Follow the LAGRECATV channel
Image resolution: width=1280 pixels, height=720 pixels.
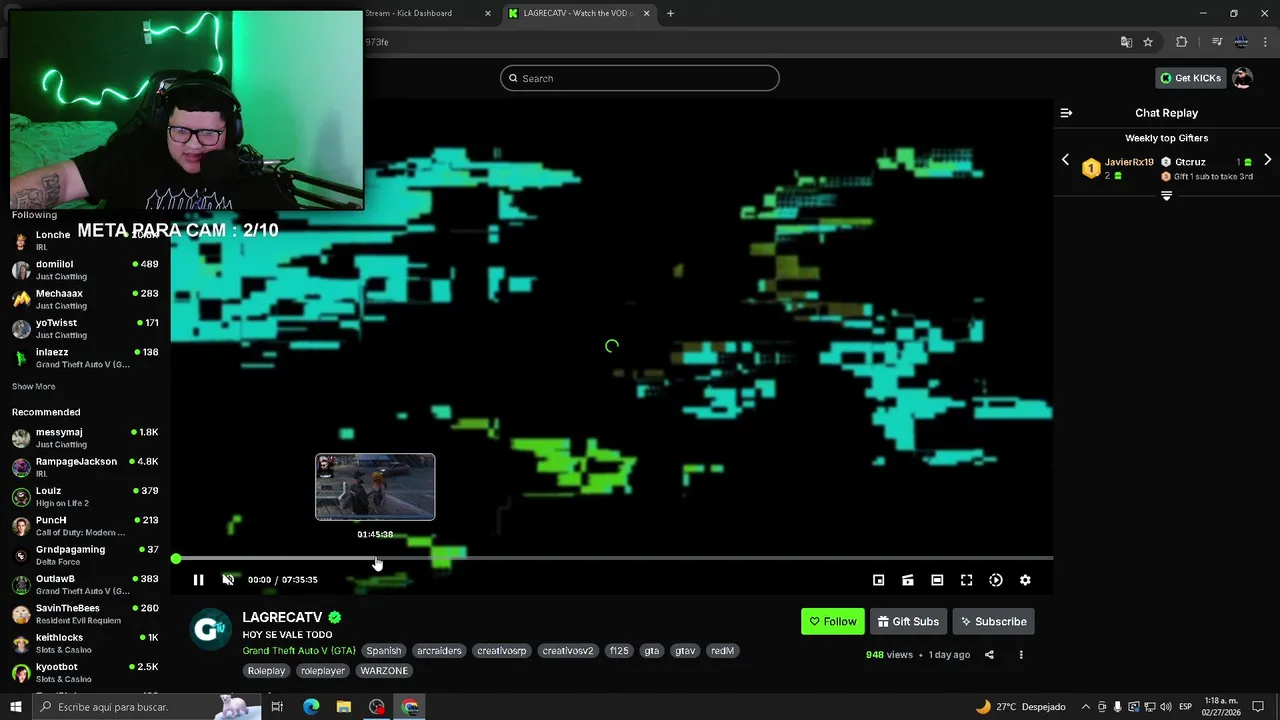pos(832,621)
